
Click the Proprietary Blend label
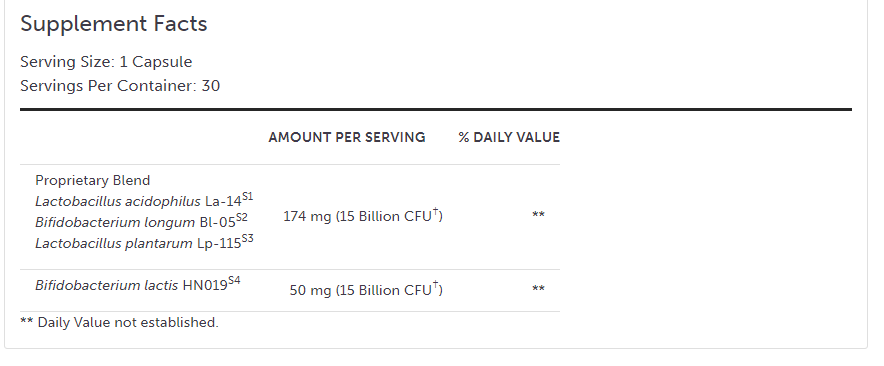(92, 180)
